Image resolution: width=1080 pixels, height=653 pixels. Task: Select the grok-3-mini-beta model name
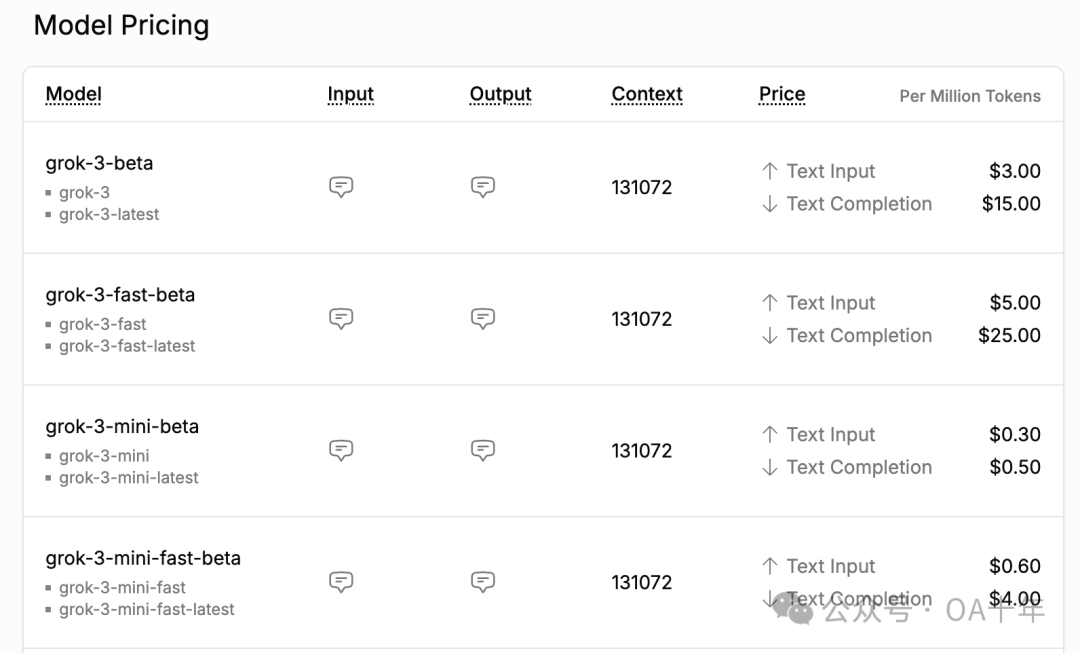(122, 427)
